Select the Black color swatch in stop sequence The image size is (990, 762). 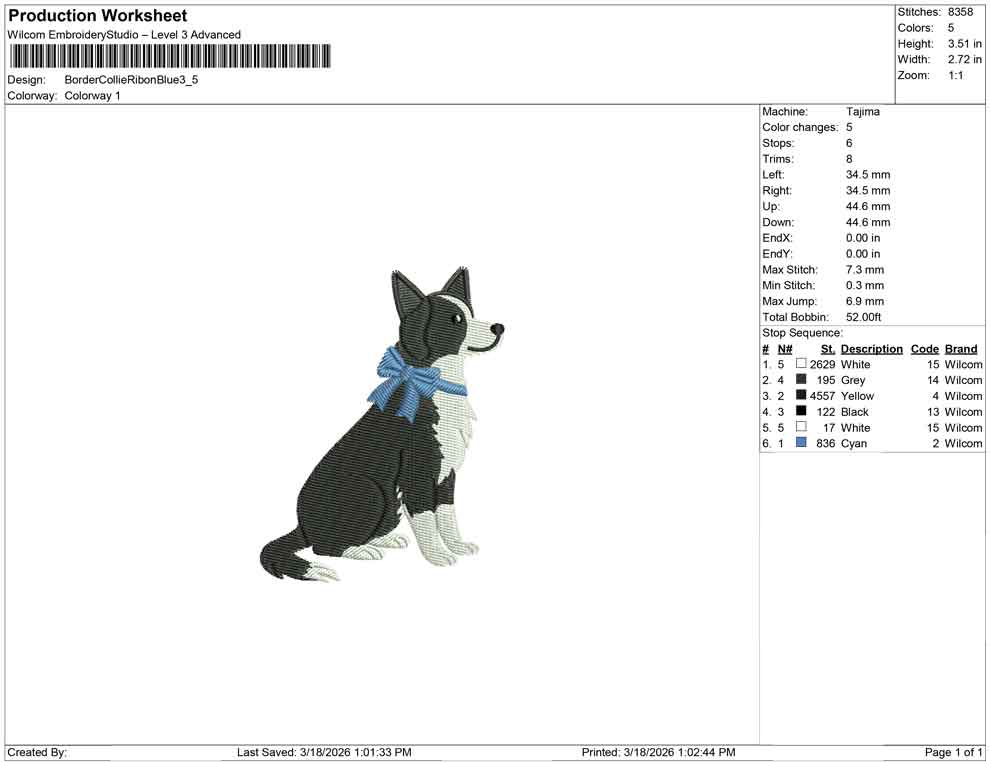[800, 412]
